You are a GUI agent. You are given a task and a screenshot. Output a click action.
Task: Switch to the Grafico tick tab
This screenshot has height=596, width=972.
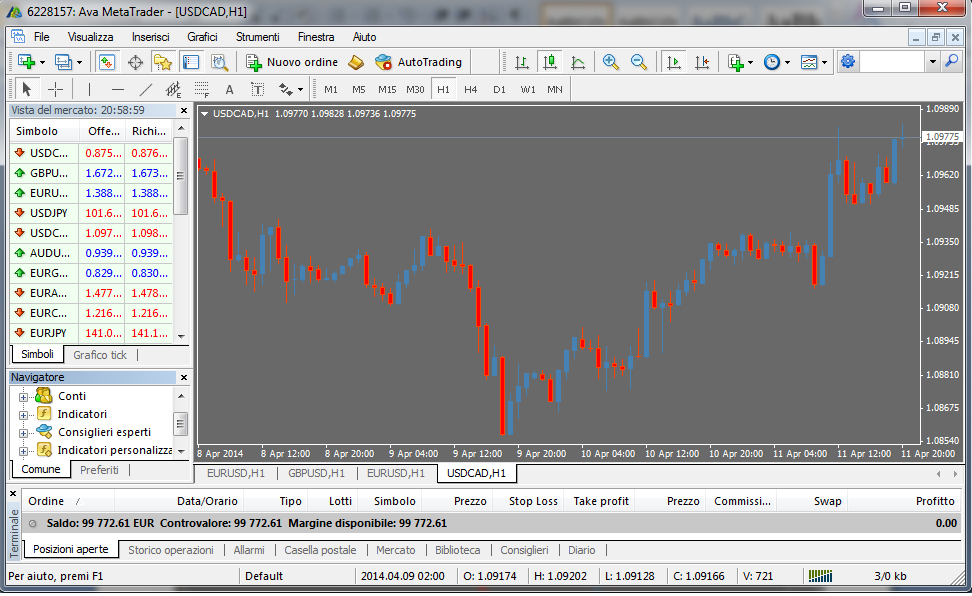[x=100, y=355]
